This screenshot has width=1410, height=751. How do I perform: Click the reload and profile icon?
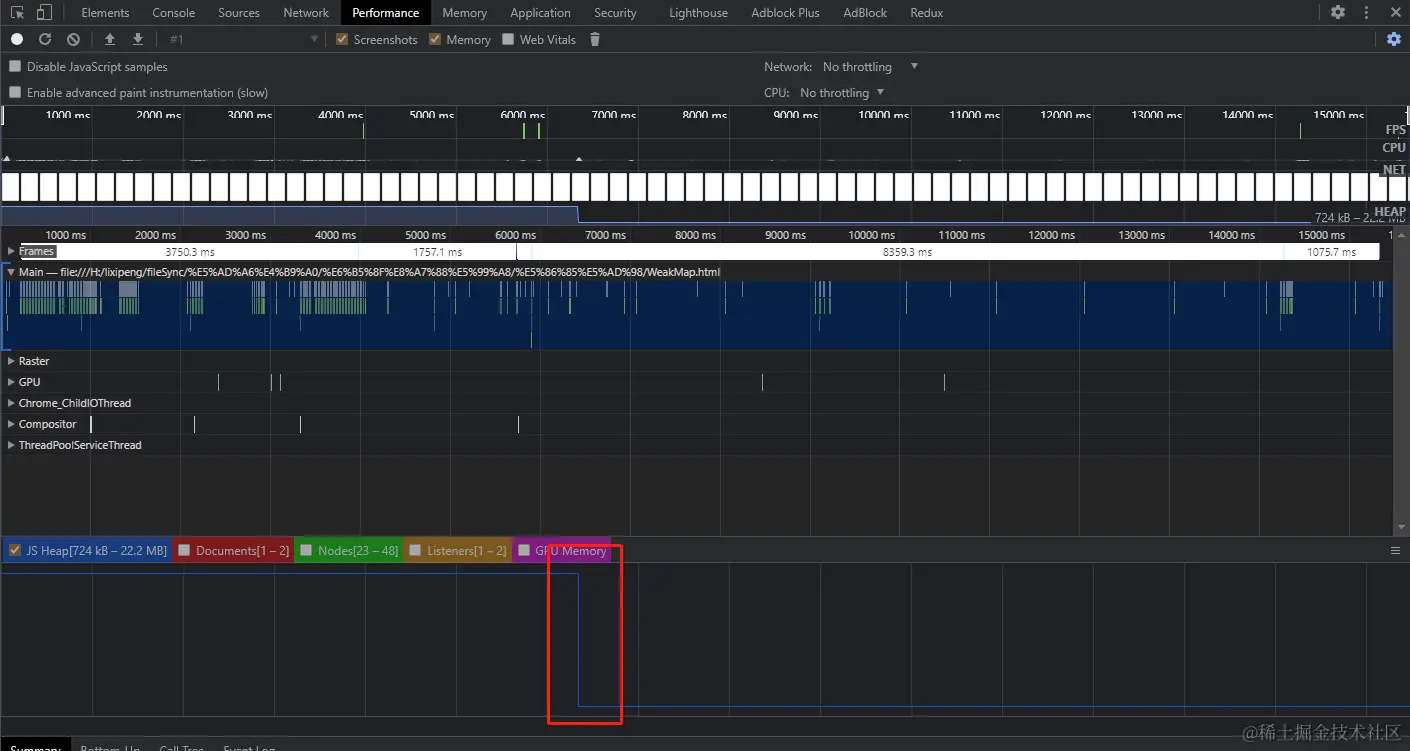tap(45, 39)
